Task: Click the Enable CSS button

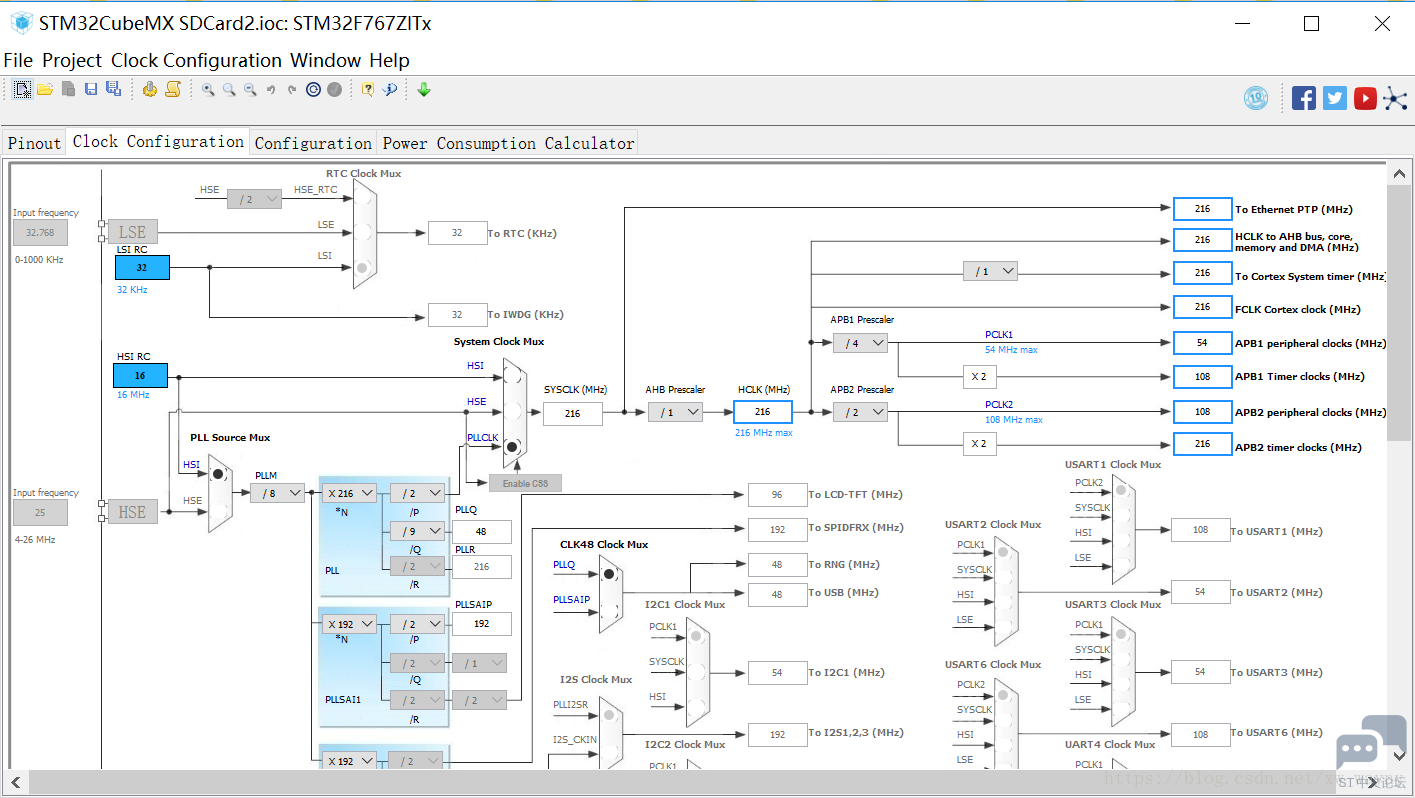Action: coord(525,484)
